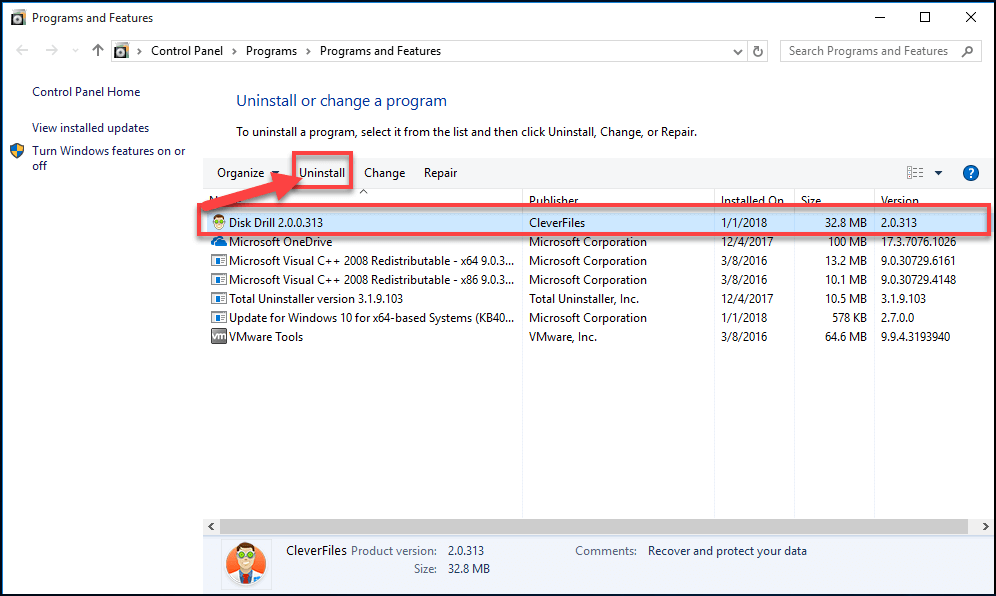Click left arrow of horizontal scrollbar

(212, 526)
